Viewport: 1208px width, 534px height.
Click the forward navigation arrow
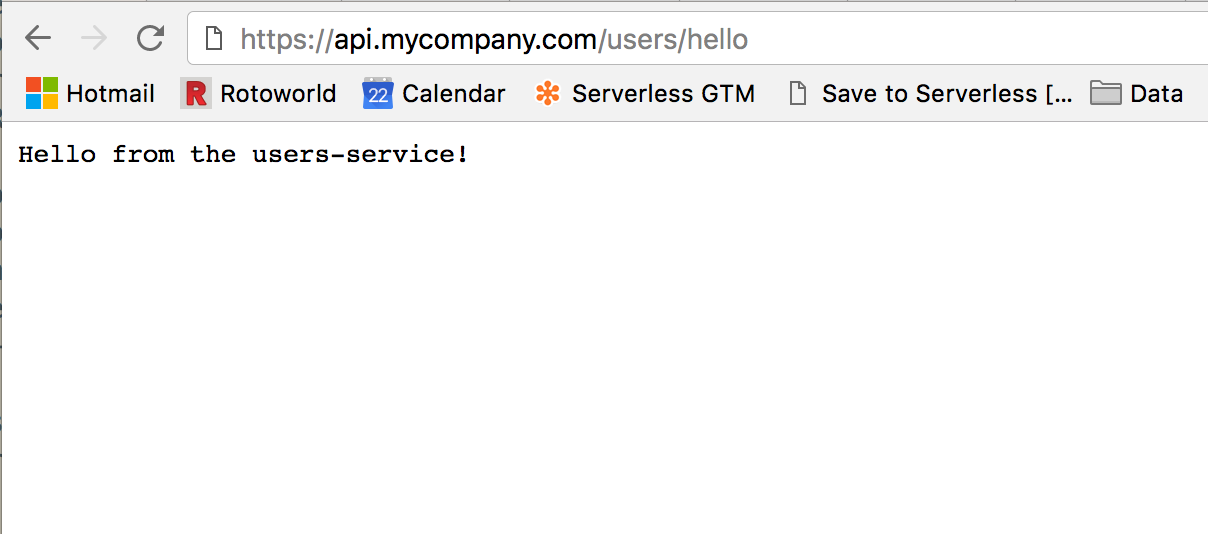94,39
